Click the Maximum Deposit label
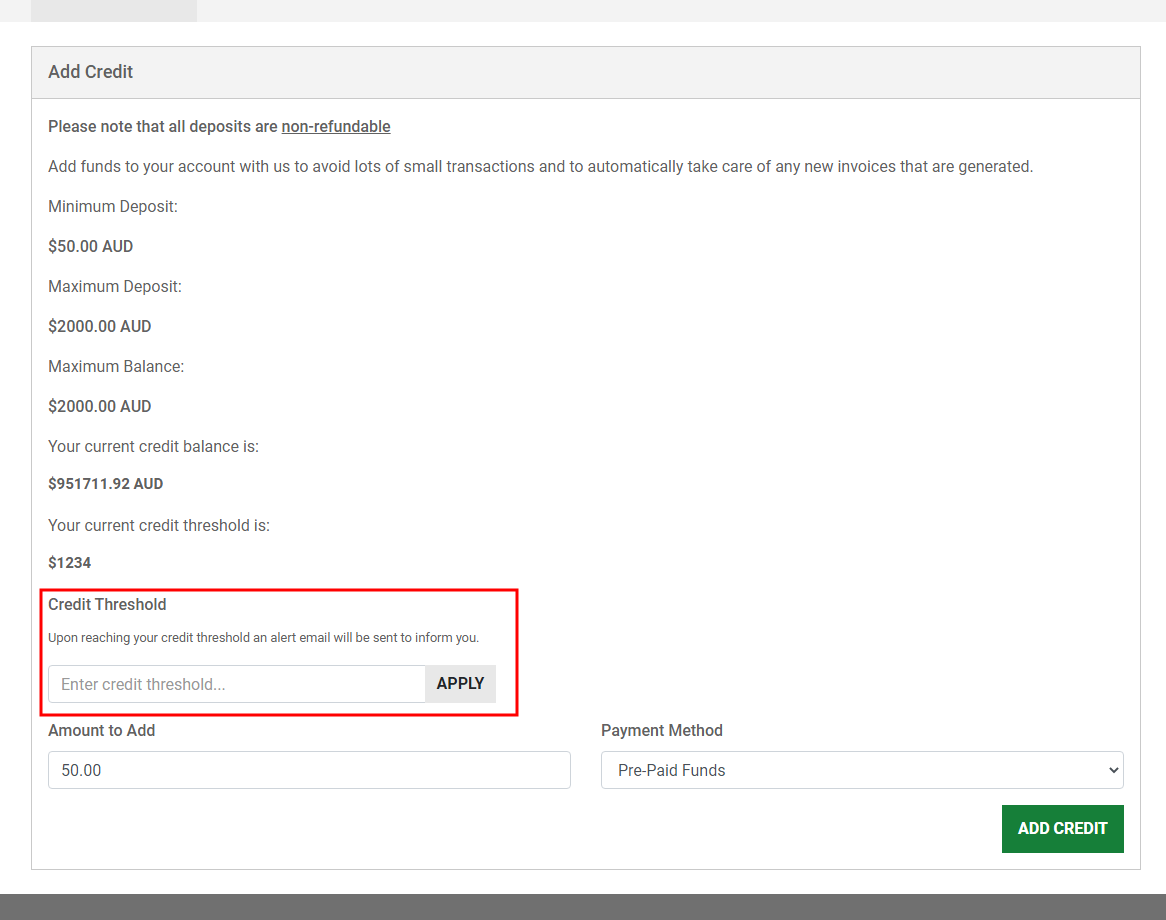The height and width of the screenshot is (920, 1166). [x=115, y=287]
